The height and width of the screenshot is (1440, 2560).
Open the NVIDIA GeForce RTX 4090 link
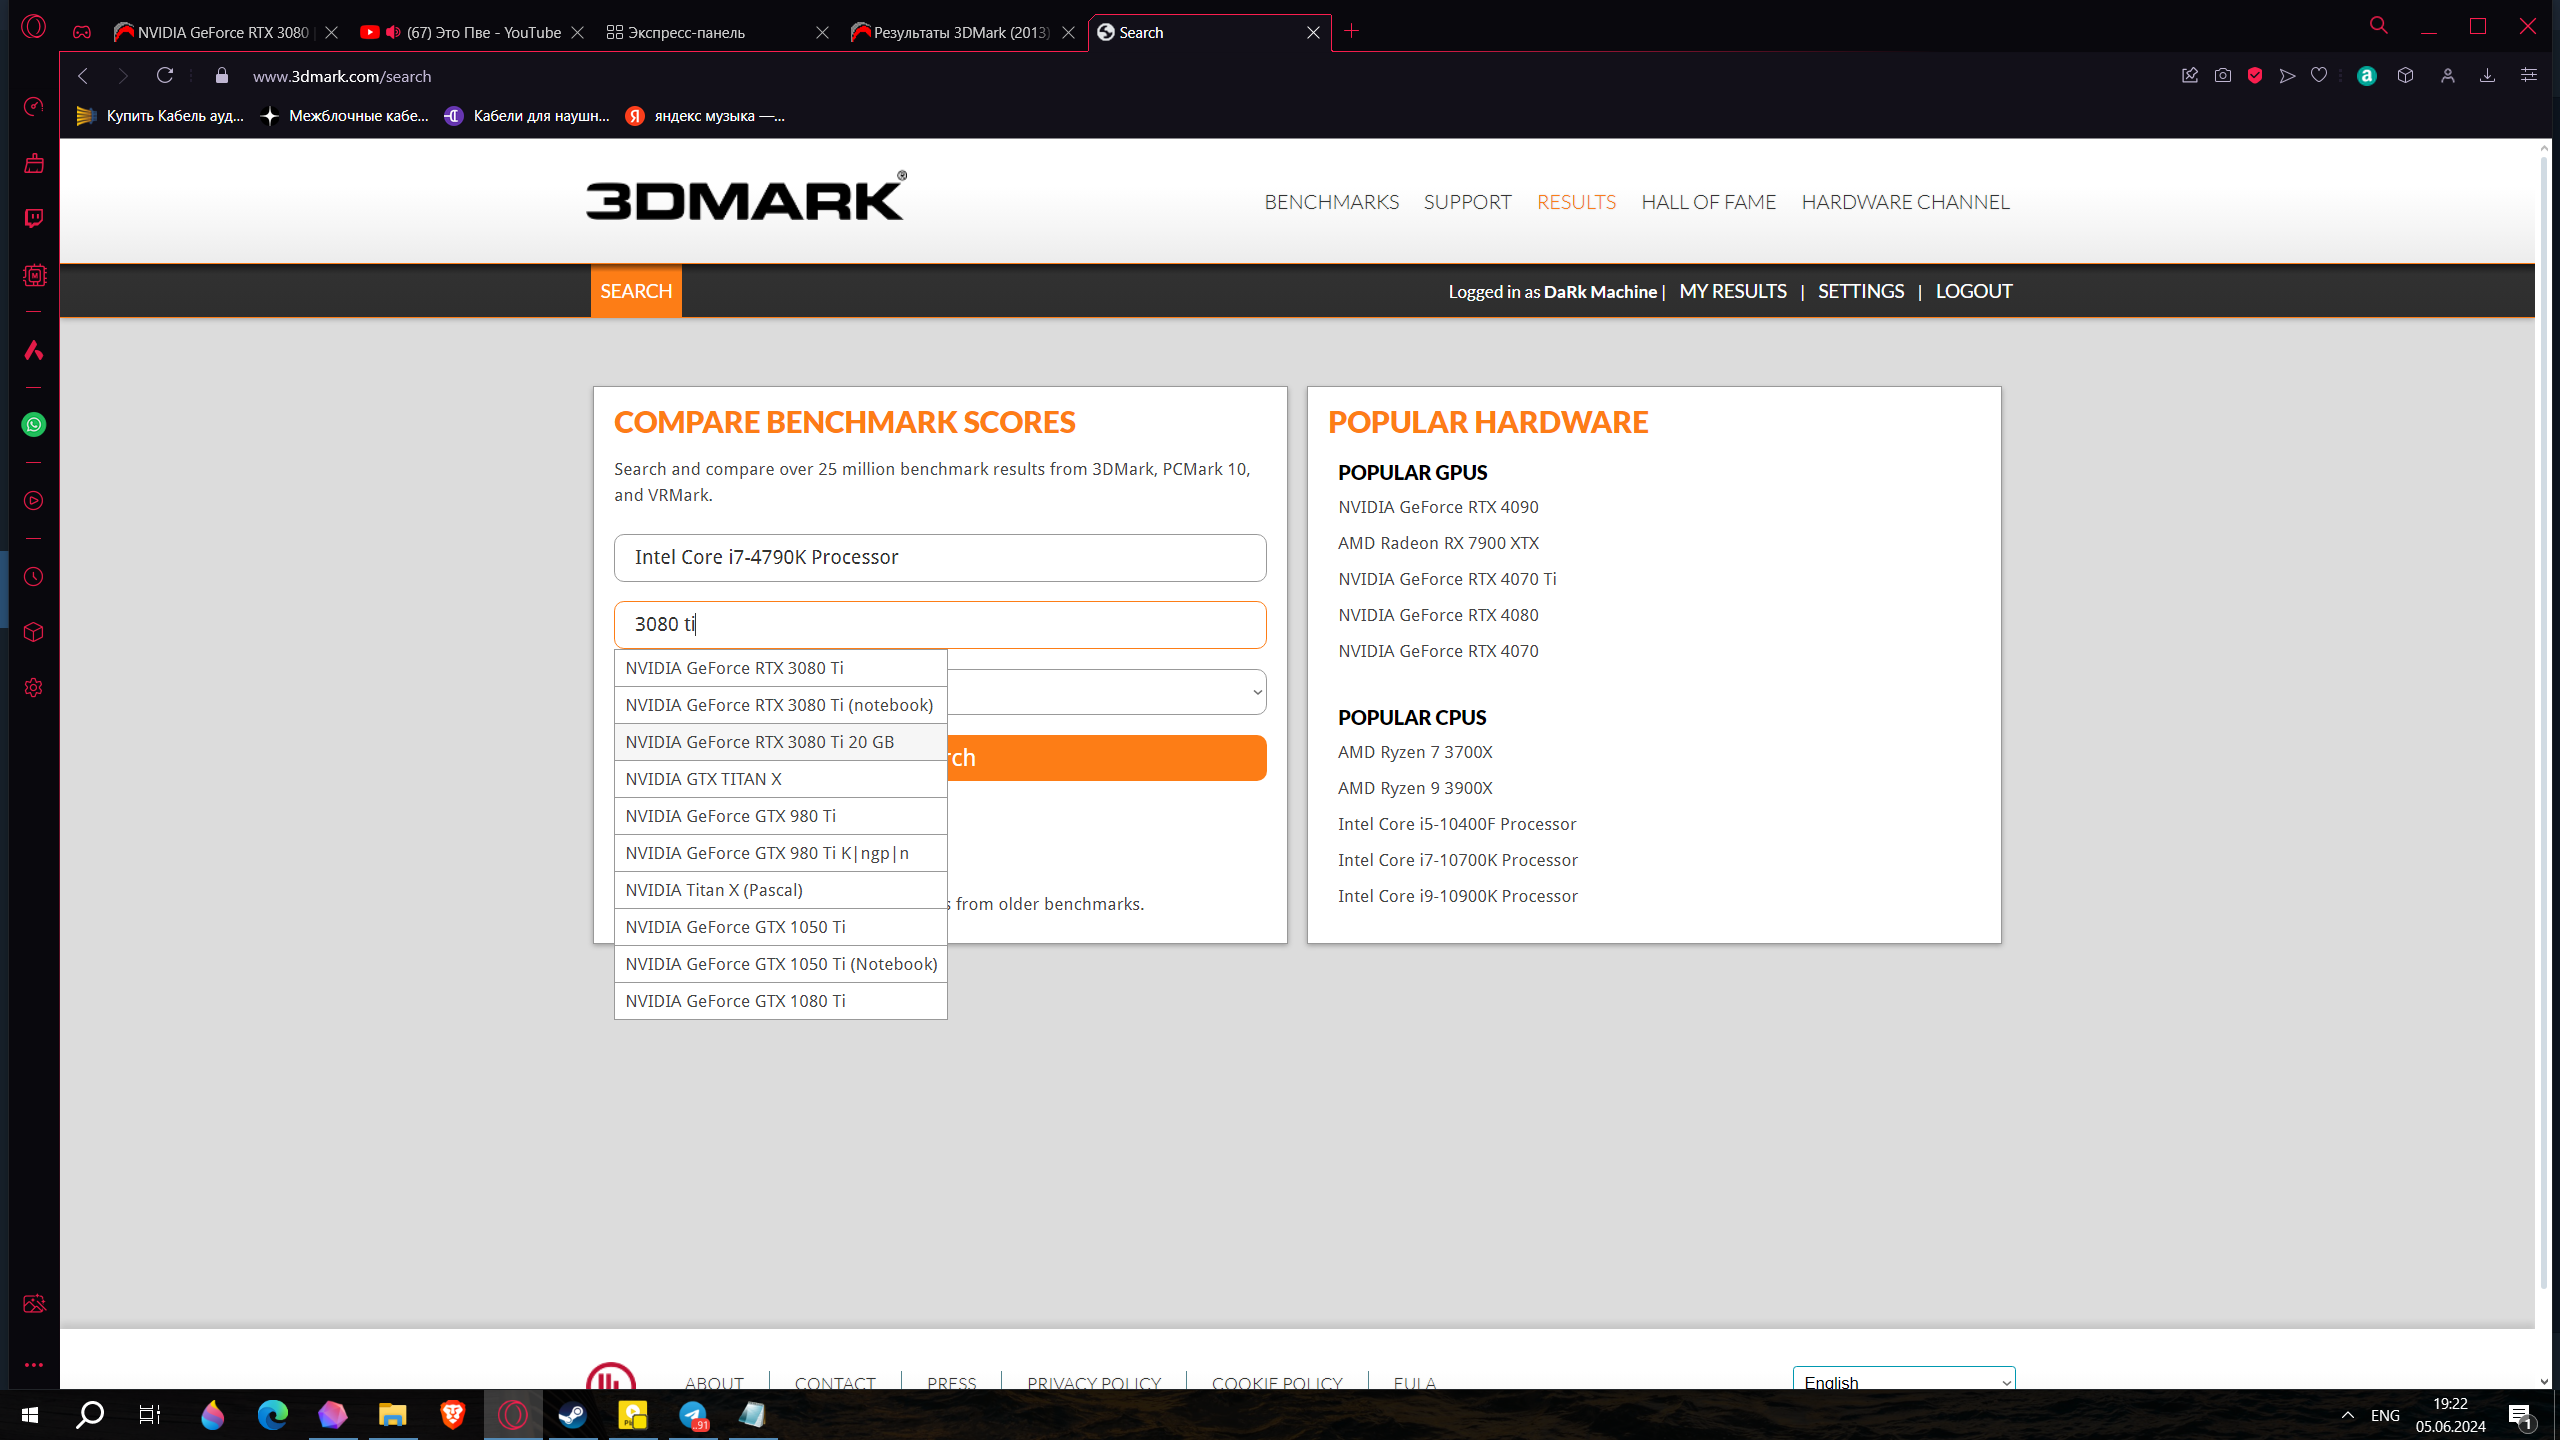1437,507
